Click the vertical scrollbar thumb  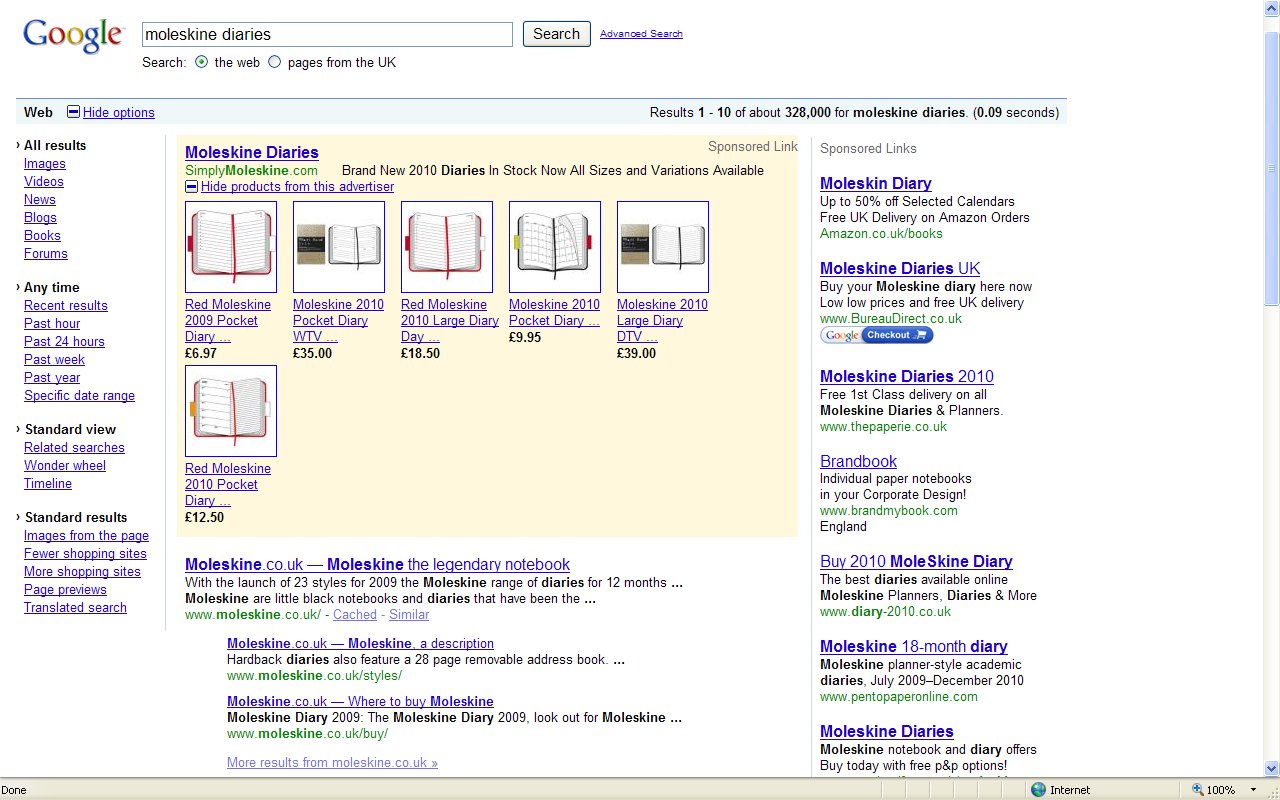(x=1272, y=168)
